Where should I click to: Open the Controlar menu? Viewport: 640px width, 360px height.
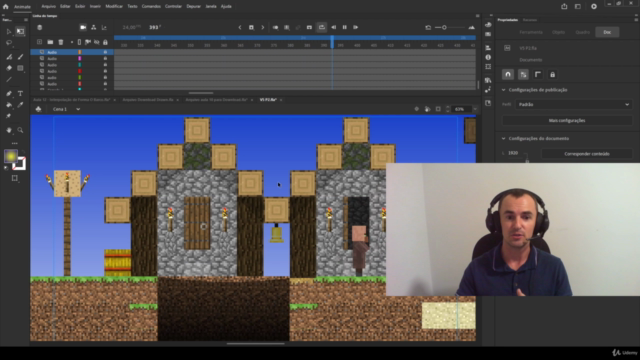(173, 7)
